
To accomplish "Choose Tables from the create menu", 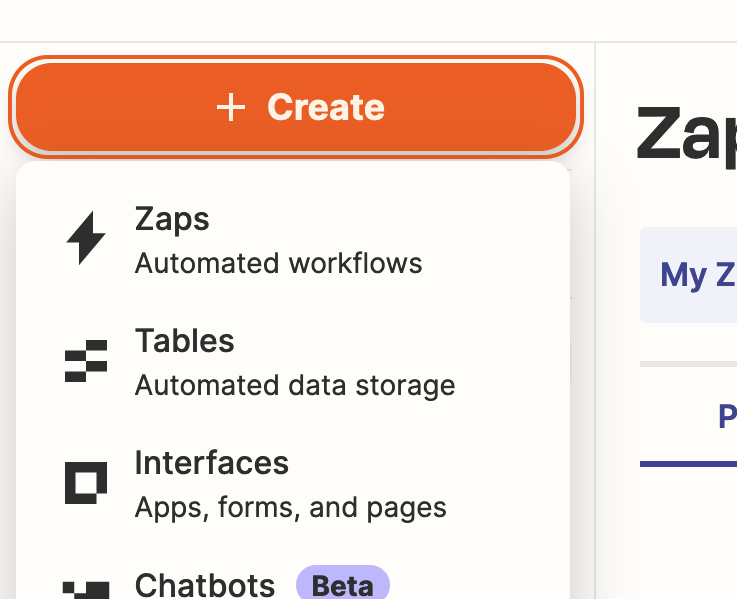I will point(293,362).
